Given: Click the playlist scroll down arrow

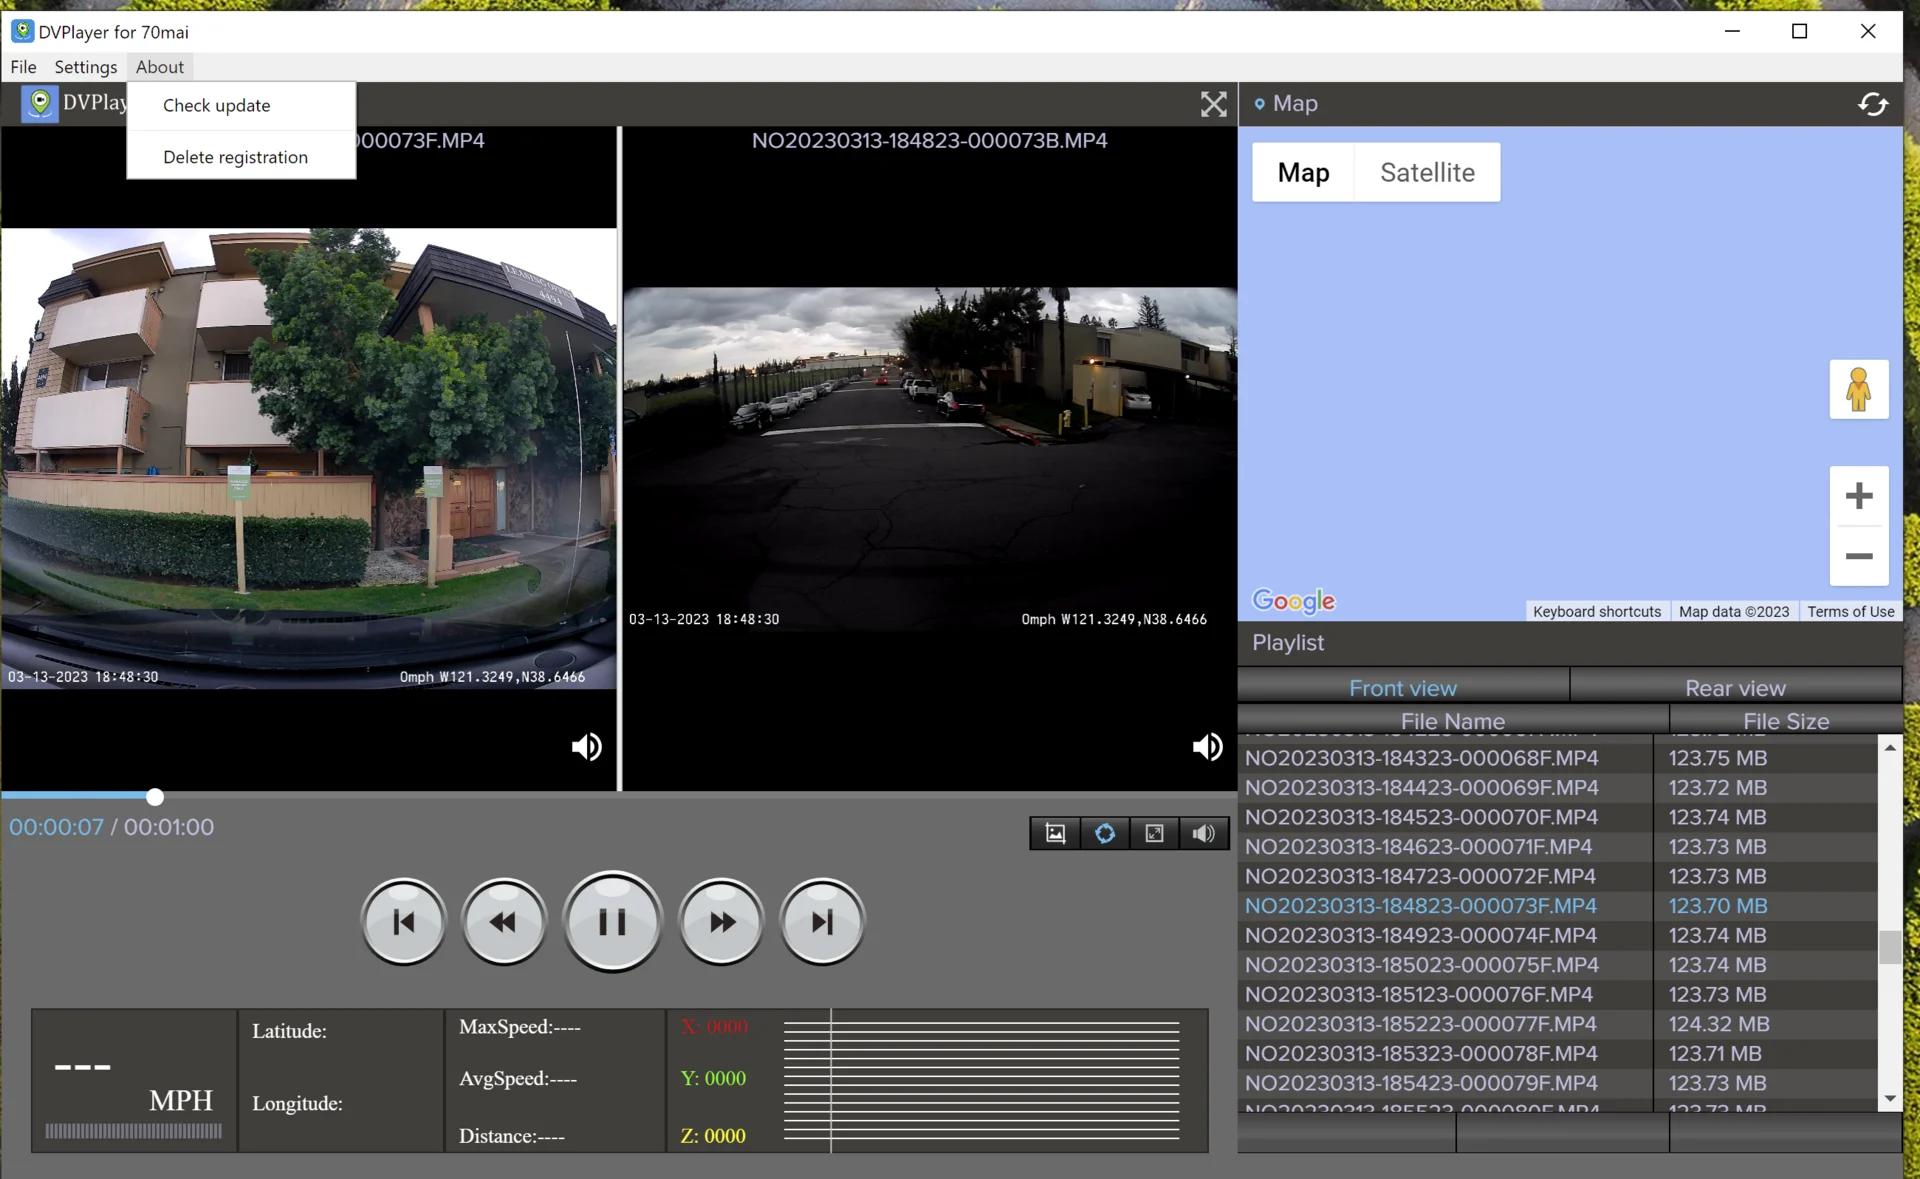Looking at the screenshot, I should pos(1890,1098).
